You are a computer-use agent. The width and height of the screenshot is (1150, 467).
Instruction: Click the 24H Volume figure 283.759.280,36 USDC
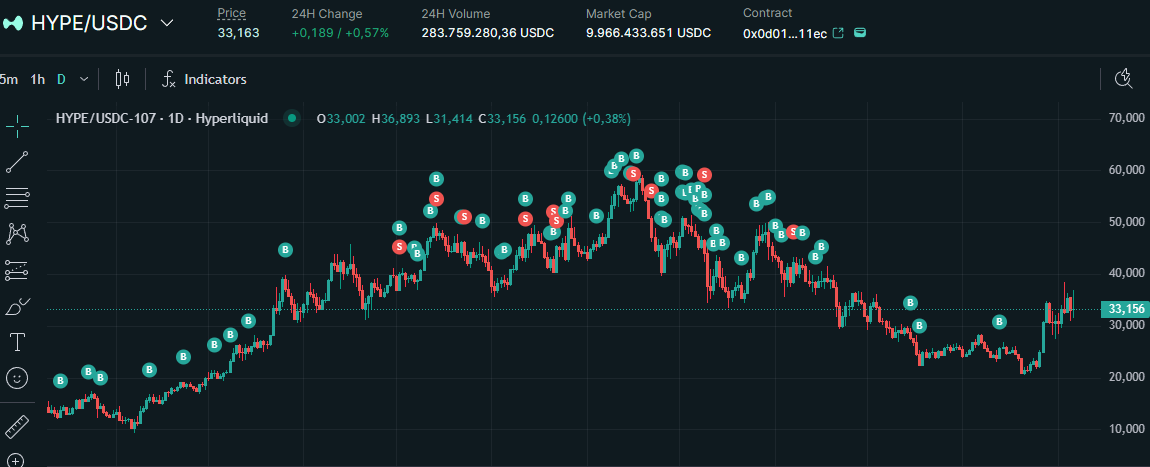(x=488, y=33)
